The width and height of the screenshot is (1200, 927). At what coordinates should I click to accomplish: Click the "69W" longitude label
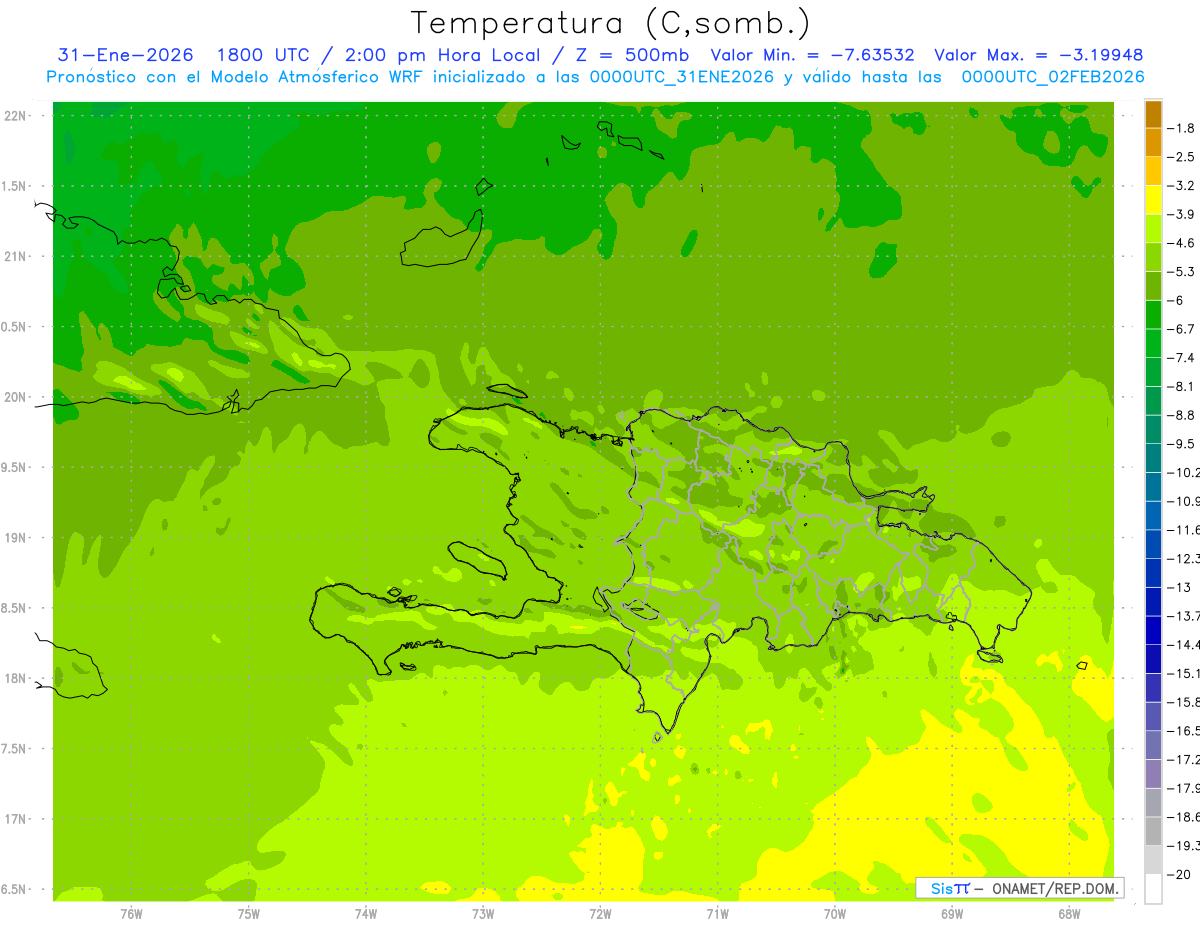(952, 914)
